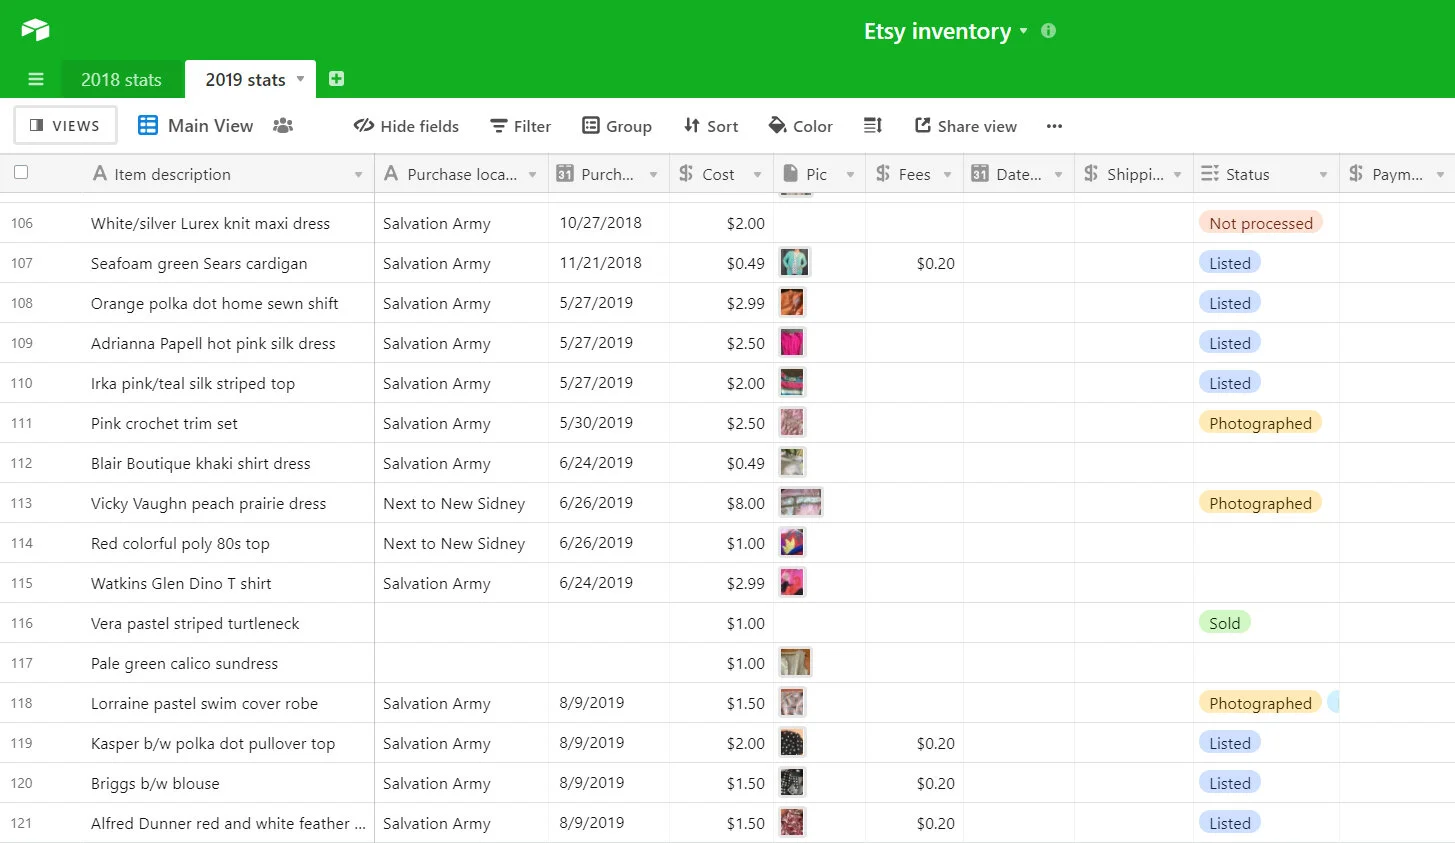Click Hide fields button

(406, 126)
